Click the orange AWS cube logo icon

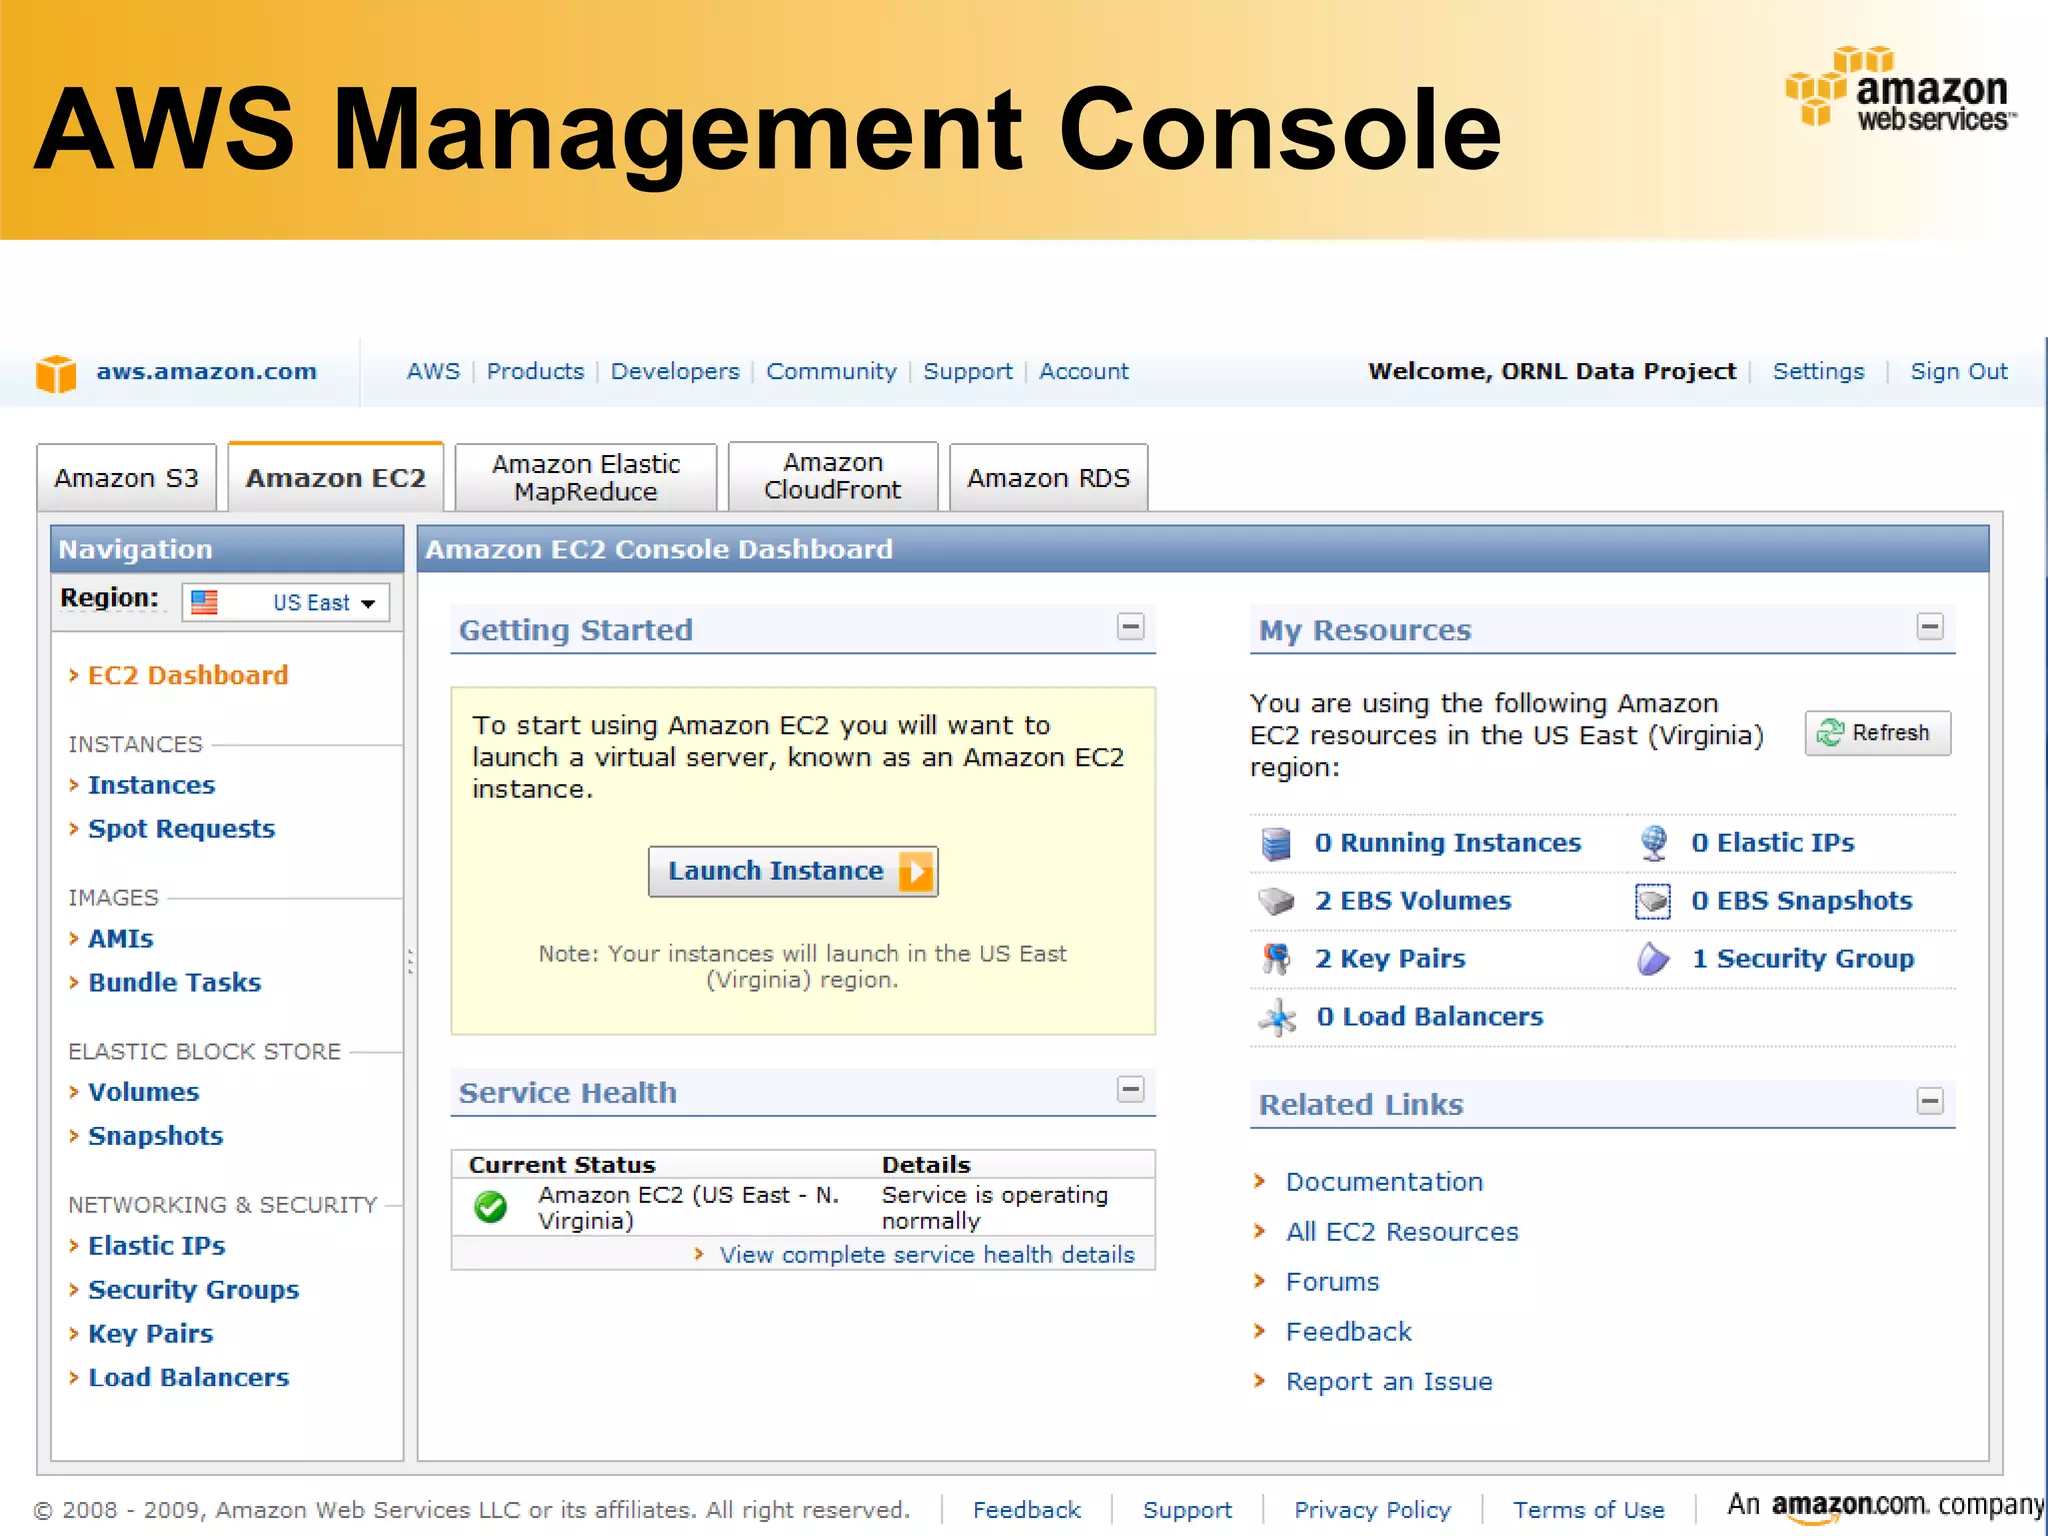coord(56,374)
